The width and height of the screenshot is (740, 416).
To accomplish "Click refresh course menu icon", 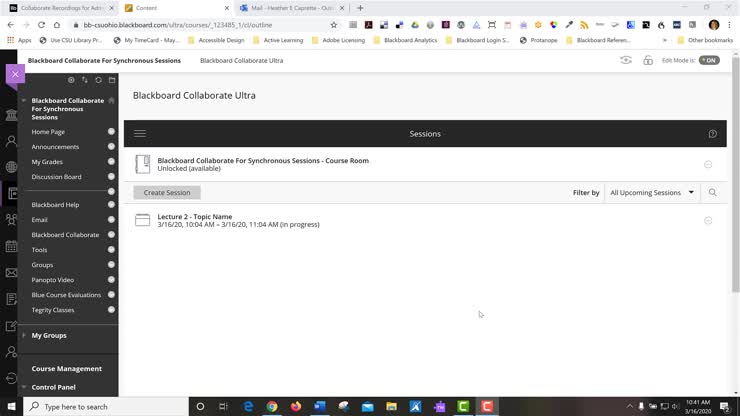I will pyautogui.click(x=98, y=80).
